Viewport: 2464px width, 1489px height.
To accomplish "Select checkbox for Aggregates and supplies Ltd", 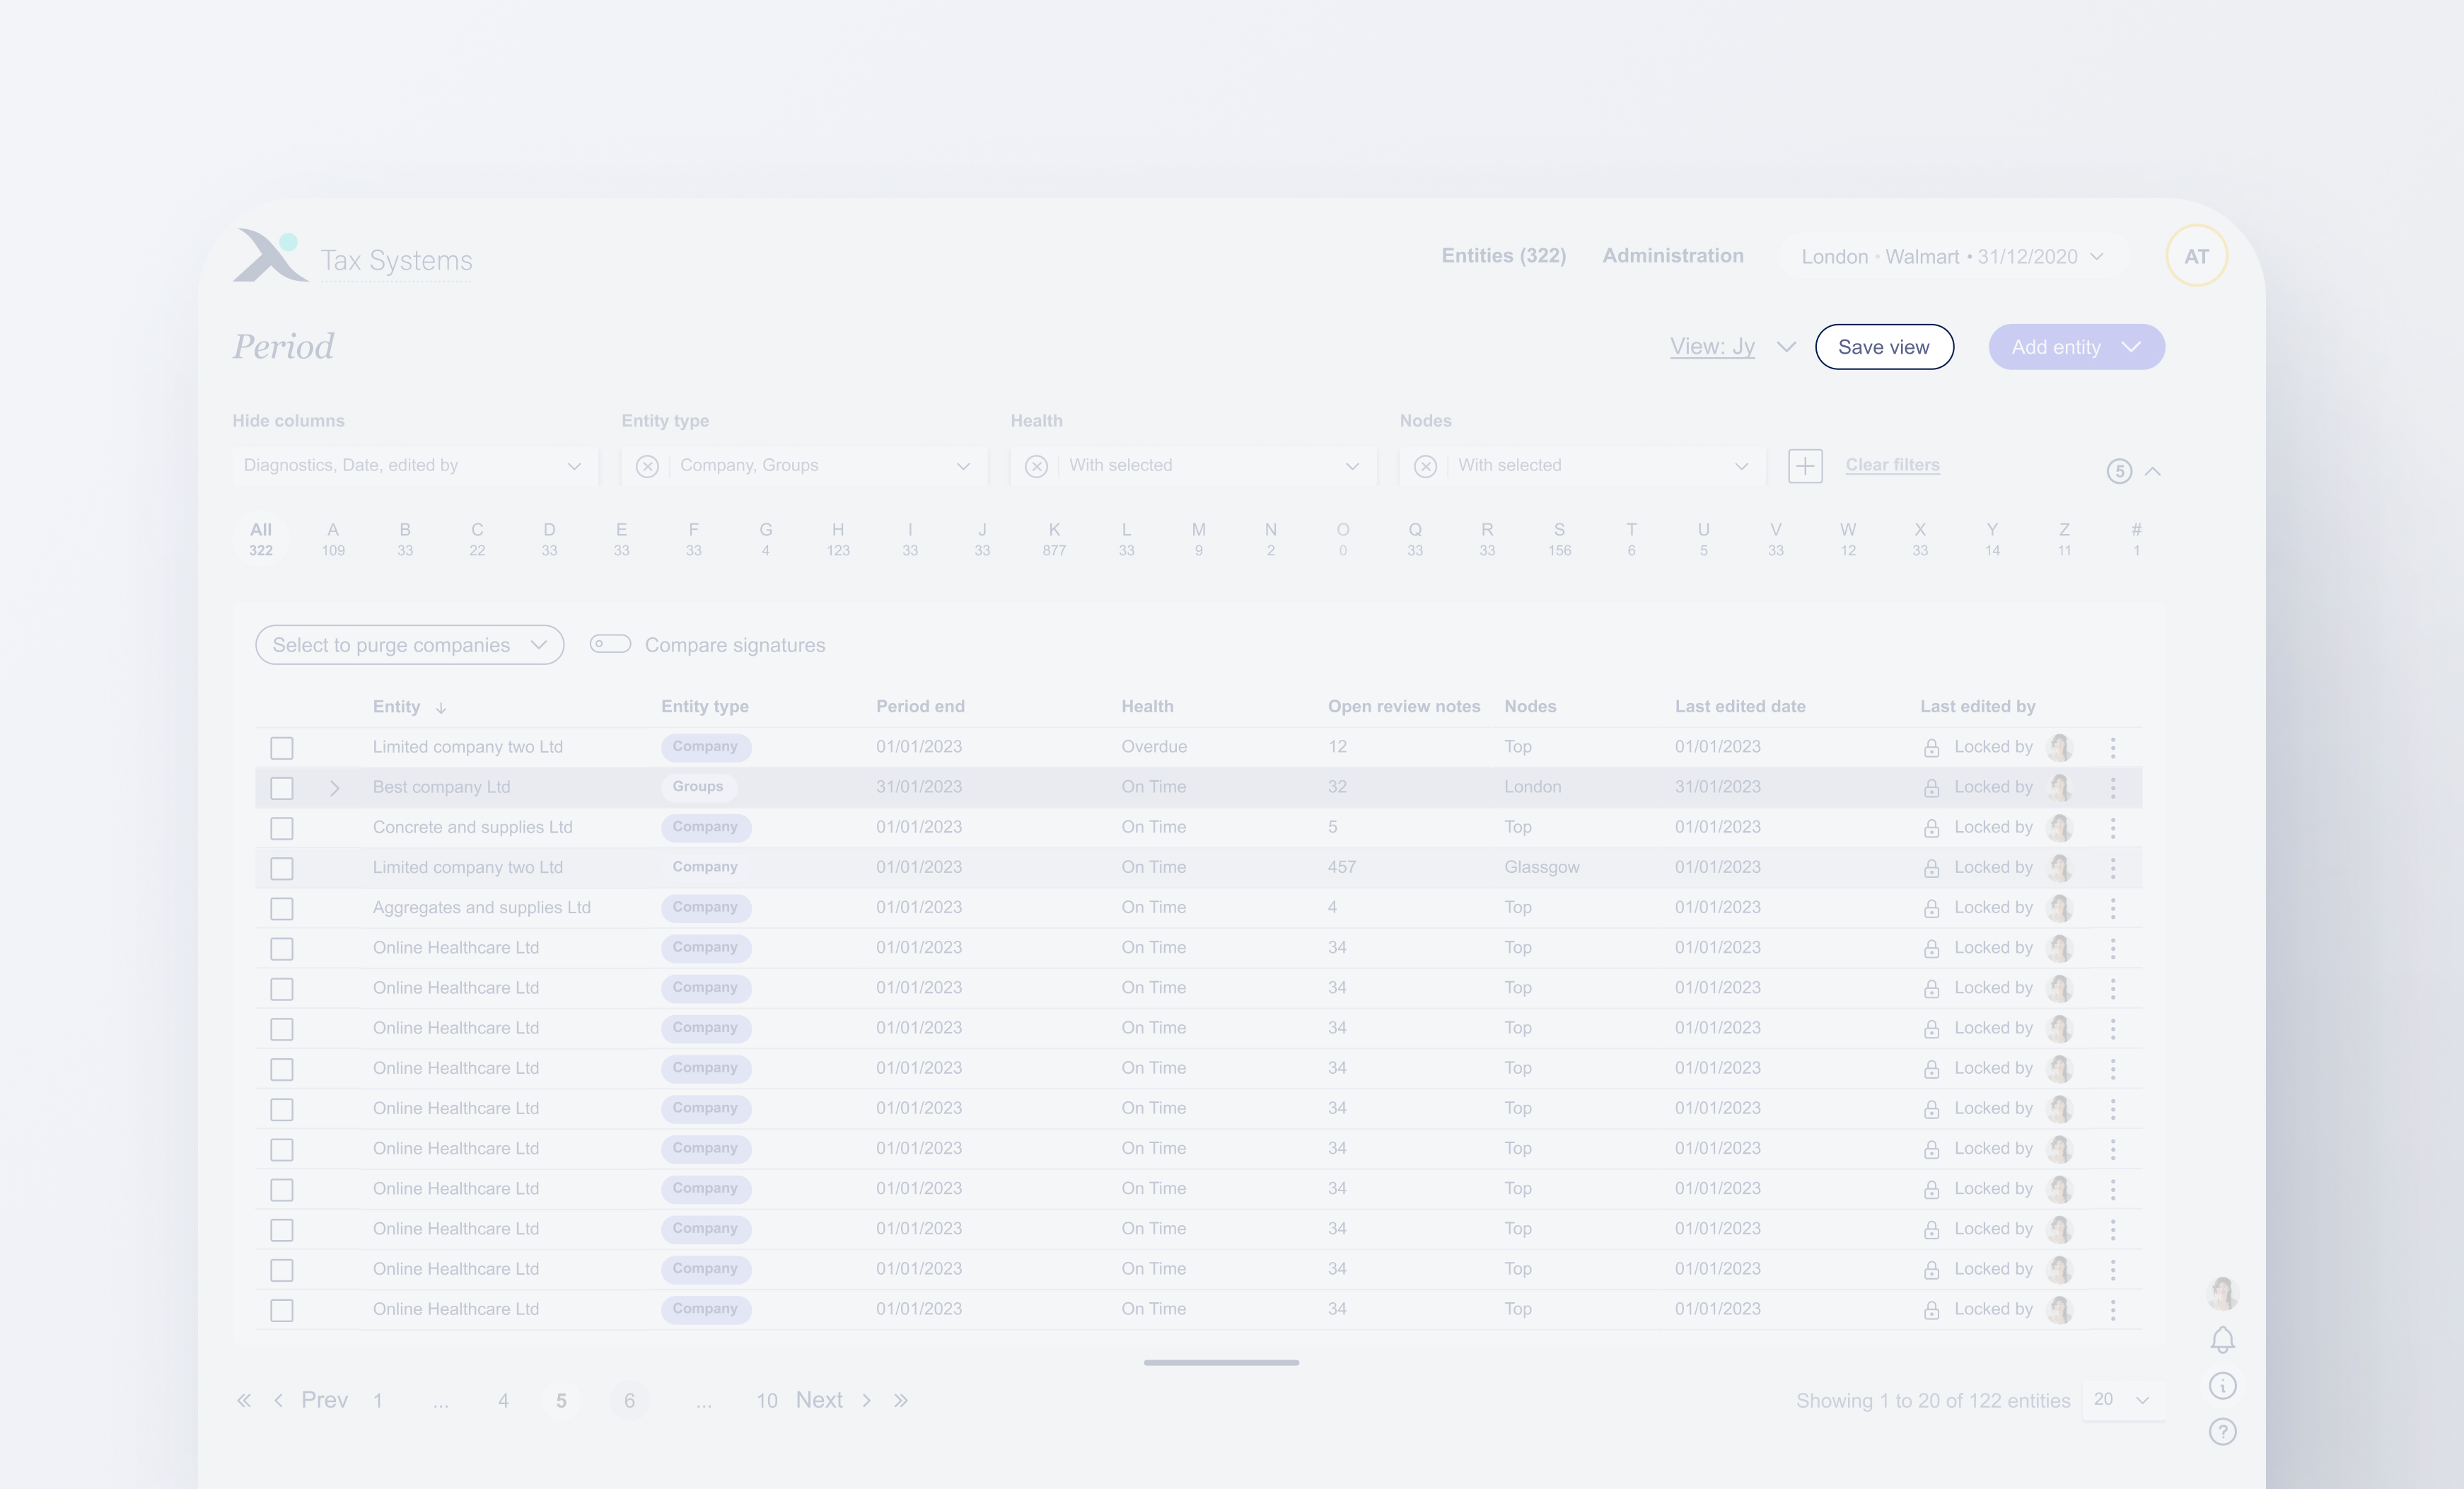I will pos(282,908).
